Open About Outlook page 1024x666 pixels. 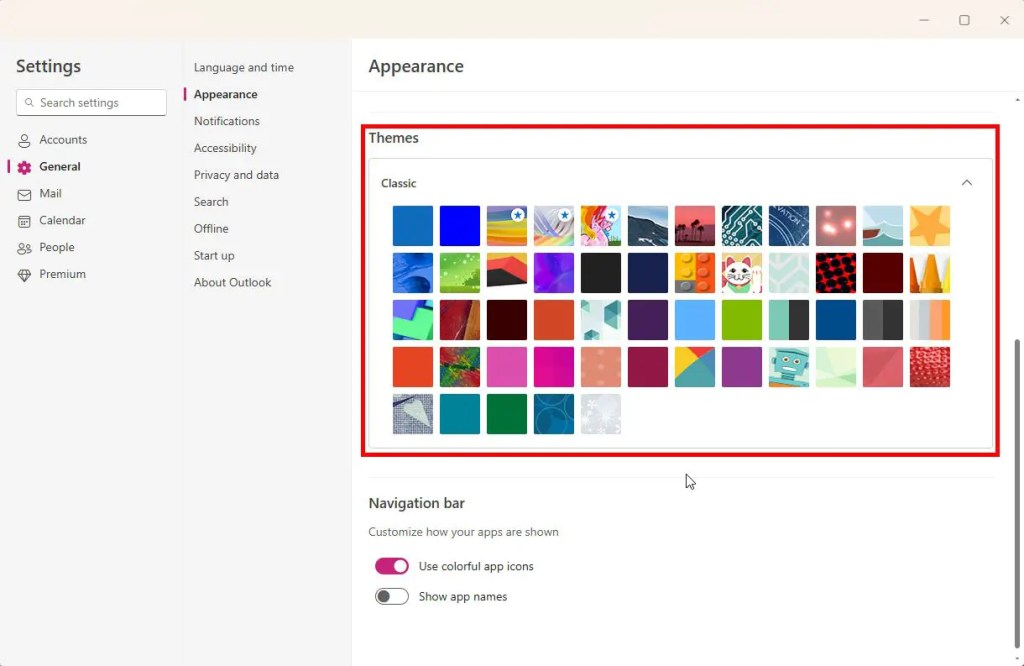tap(232, 282)
